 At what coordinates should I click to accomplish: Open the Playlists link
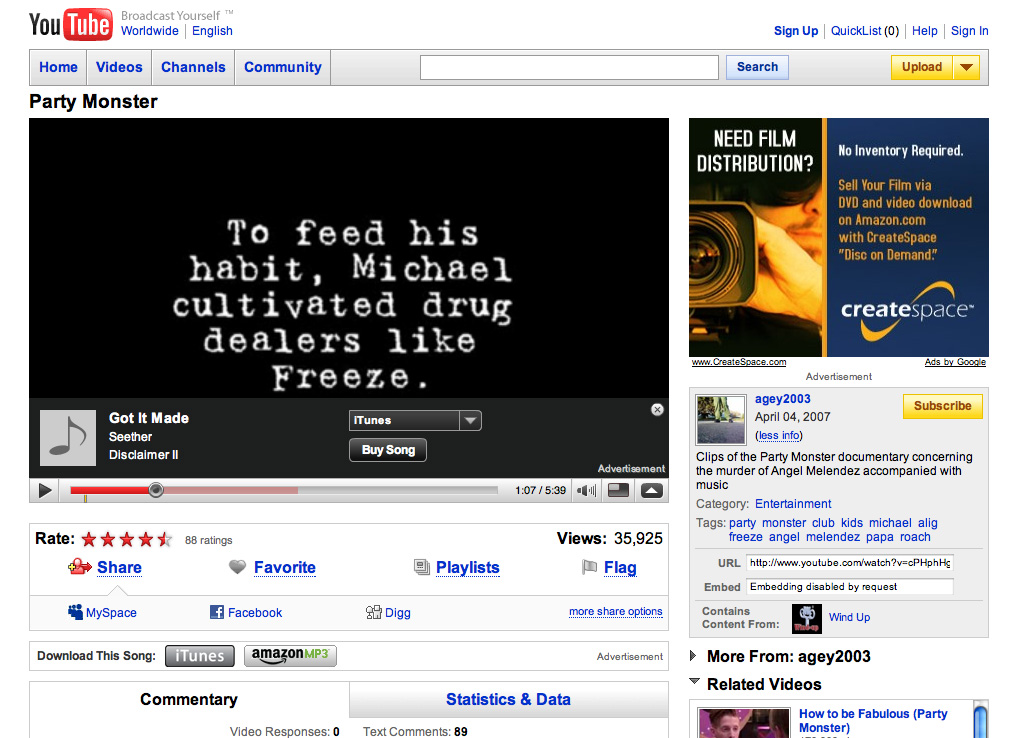point(467,568)
